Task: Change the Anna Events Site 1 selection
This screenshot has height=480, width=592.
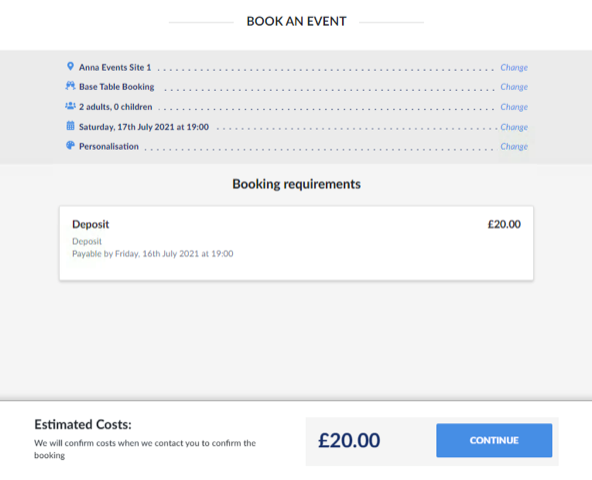Action: coord(514,68)
